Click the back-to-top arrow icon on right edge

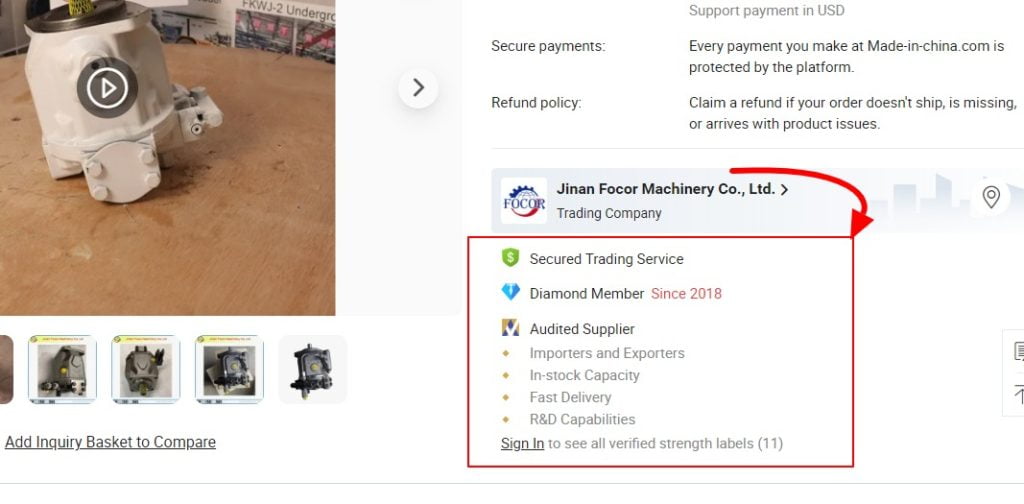click(1019, 394)
